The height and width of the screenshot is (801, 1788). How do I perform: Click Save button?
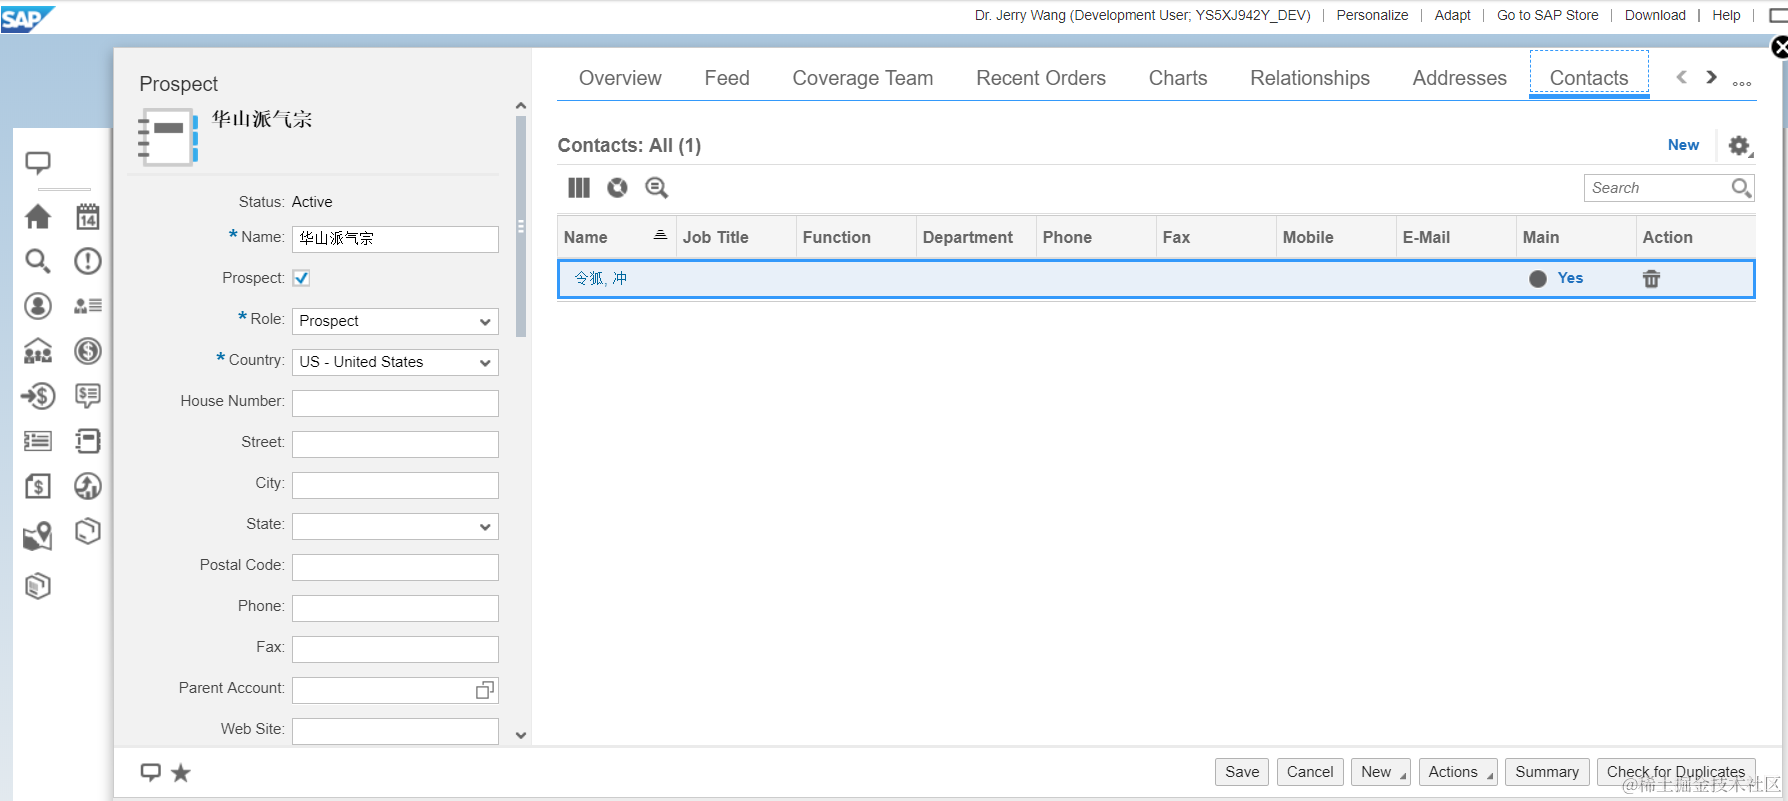point(1242,772)
